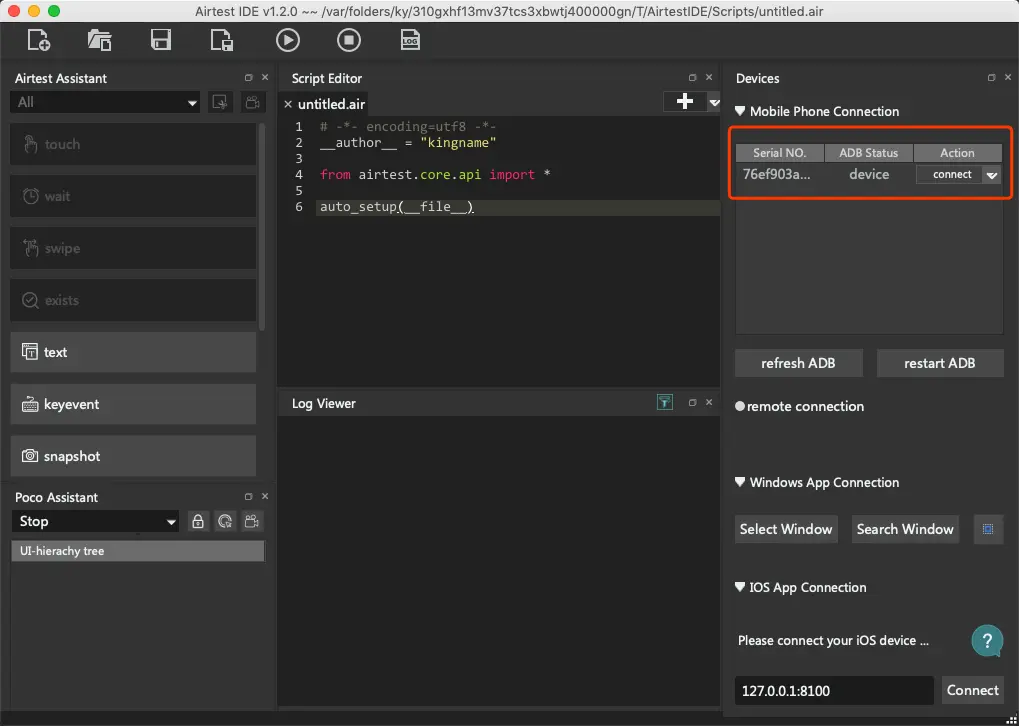This screenshot has width=1019, height=726.
Task: Click the restart ADB button
Action: click(940, 363)
